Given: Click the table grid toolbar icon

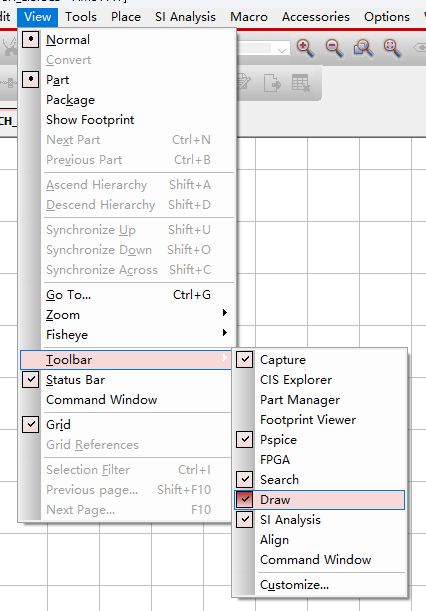Looking at the screenshot, I should [x=301, y=83].
